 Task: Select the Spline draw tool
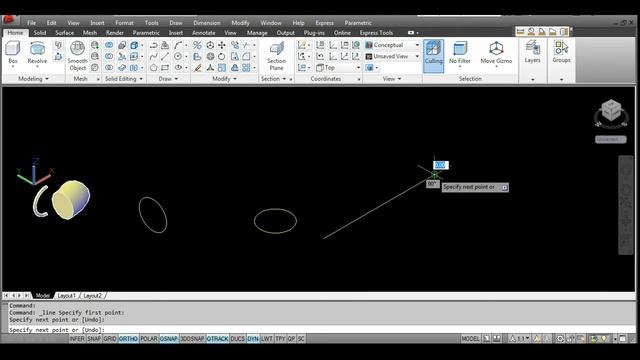pyautogui.click(x=153, y=56)
